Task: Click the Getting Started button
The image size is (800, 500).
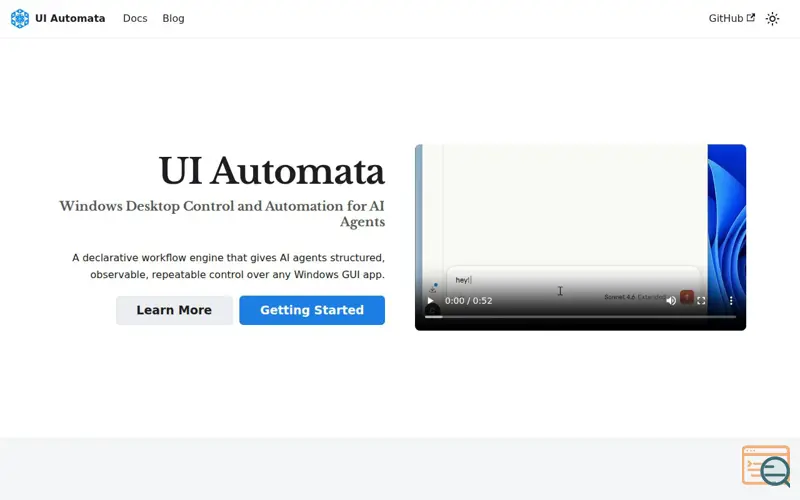Action: 312,310
